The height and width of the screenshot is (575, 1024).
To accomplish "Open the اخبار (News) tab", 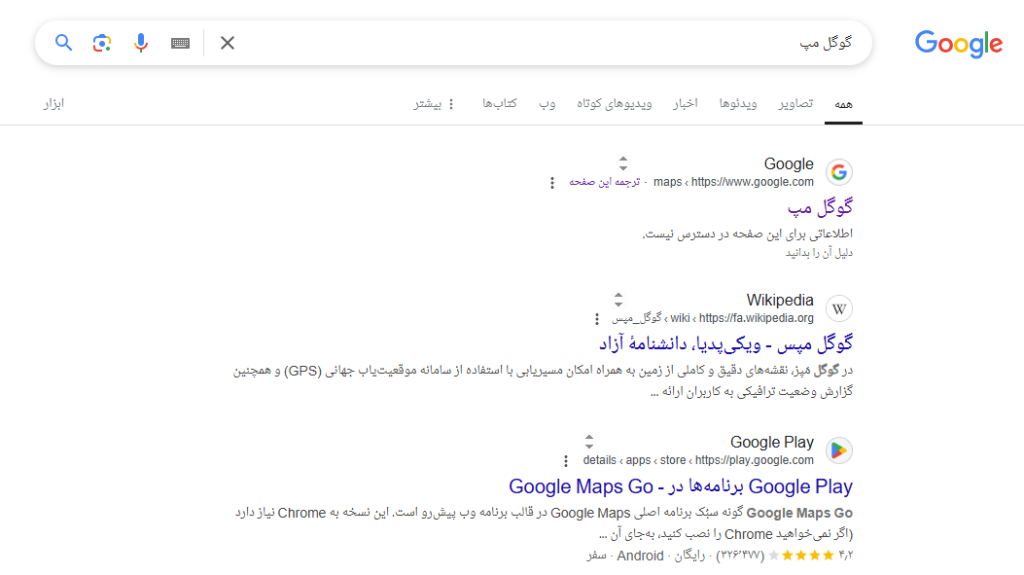I will click(x=685, y=103).
